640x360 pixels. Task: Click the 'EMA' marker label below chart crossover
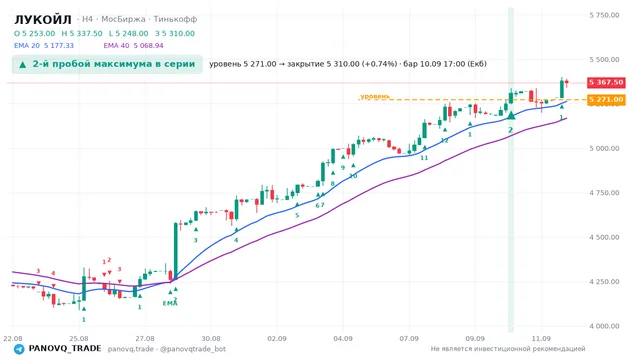pyautogui.click(x=170, y=304)
